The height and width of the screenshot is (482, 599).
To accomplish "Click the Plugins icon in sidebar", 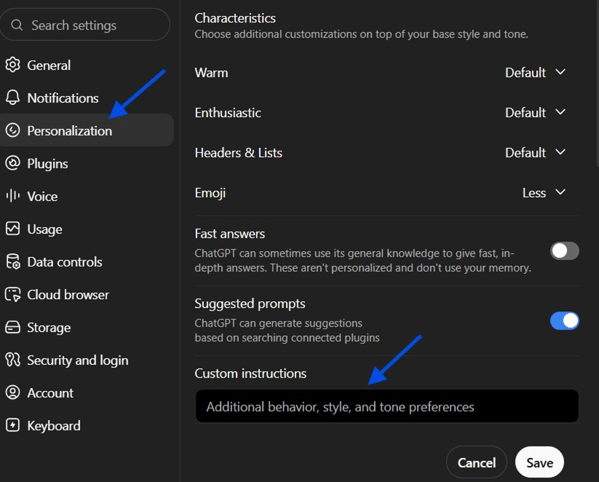I will click(13, 163).
